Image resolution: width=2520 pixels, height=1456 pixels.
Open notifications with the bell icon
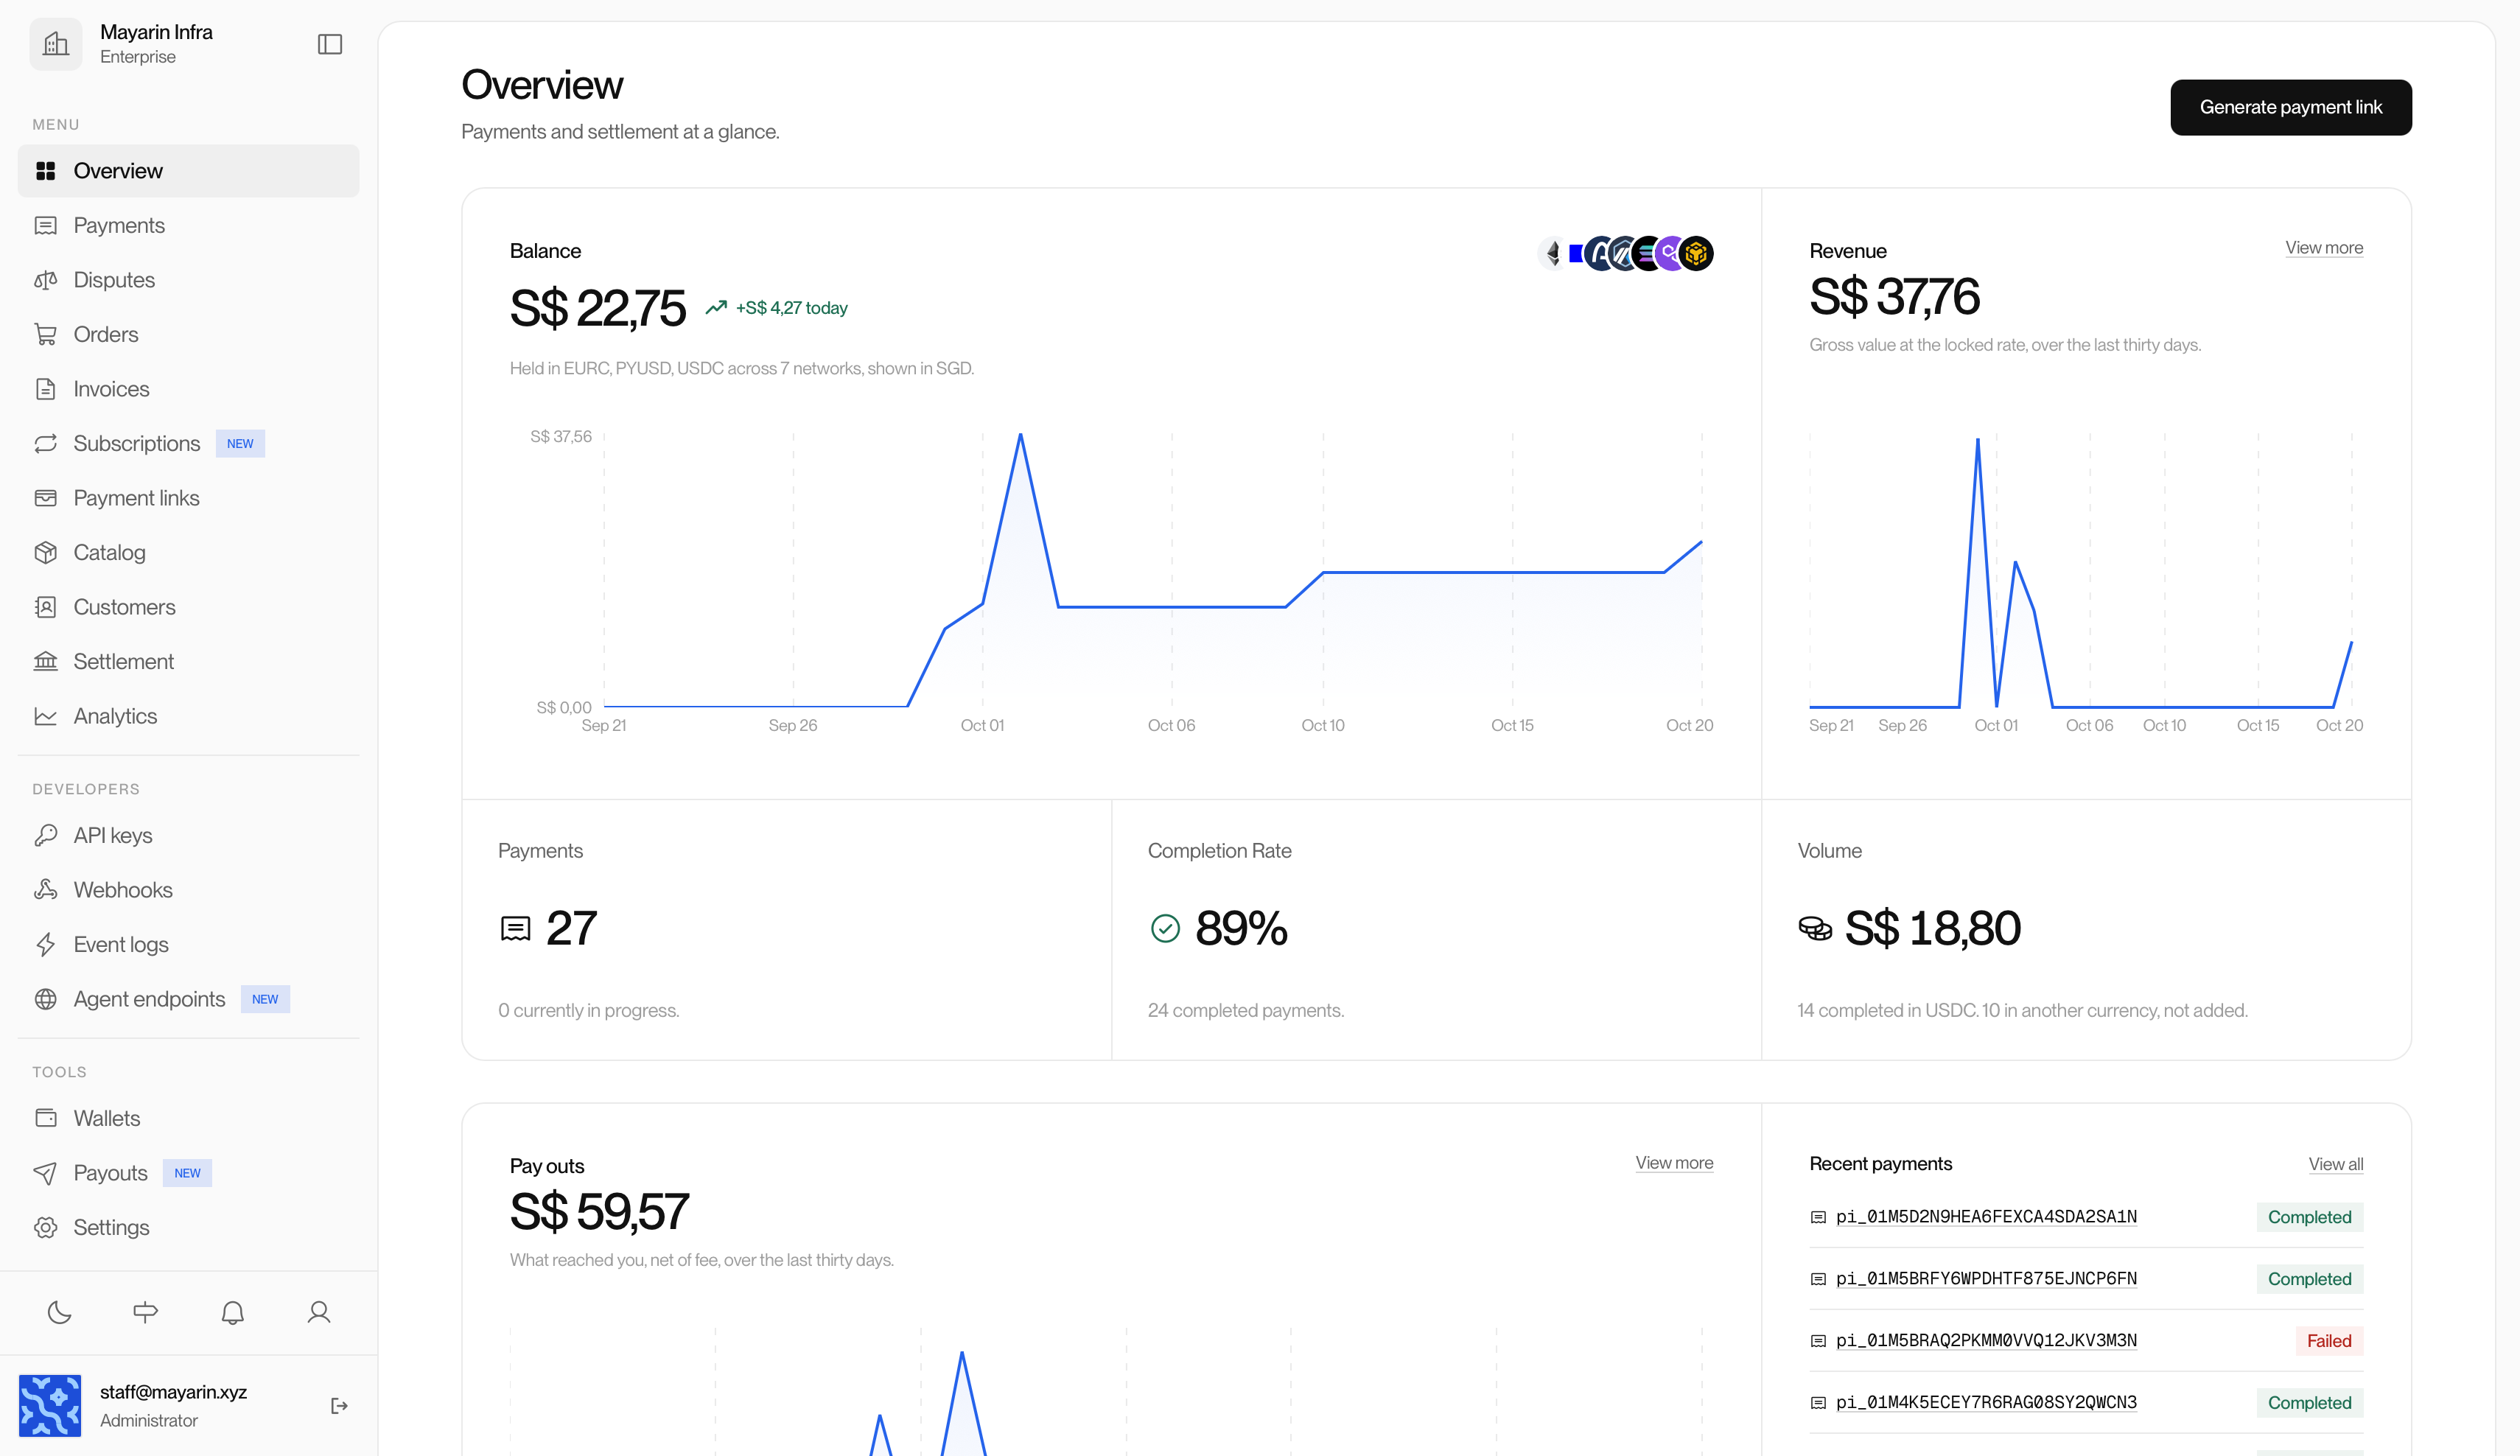pyautogui.click(x=233, y=1312)
